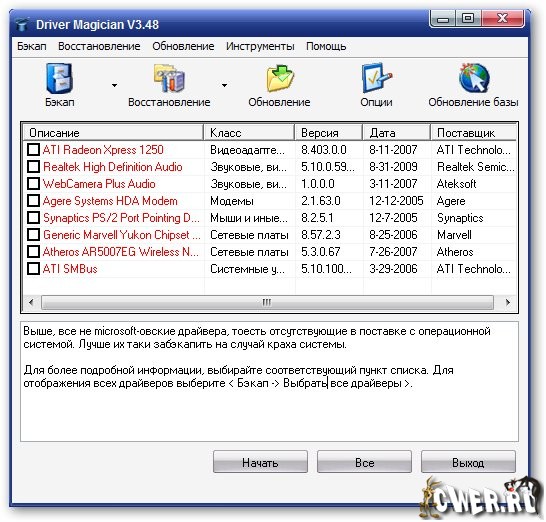This screenshot has width=546, height=522.
Task: Select Generic Marvell Yukon Chipset driver name
Action: point(122,235)
